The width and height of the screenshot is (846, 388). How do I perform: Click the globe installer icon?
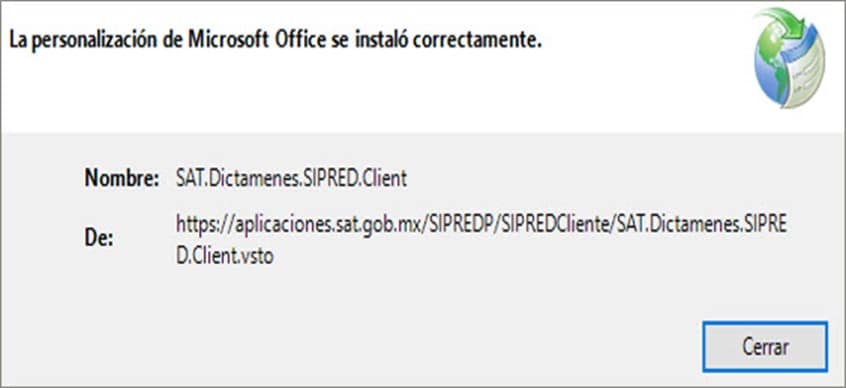pyautogui.click(x=789, y=58)
